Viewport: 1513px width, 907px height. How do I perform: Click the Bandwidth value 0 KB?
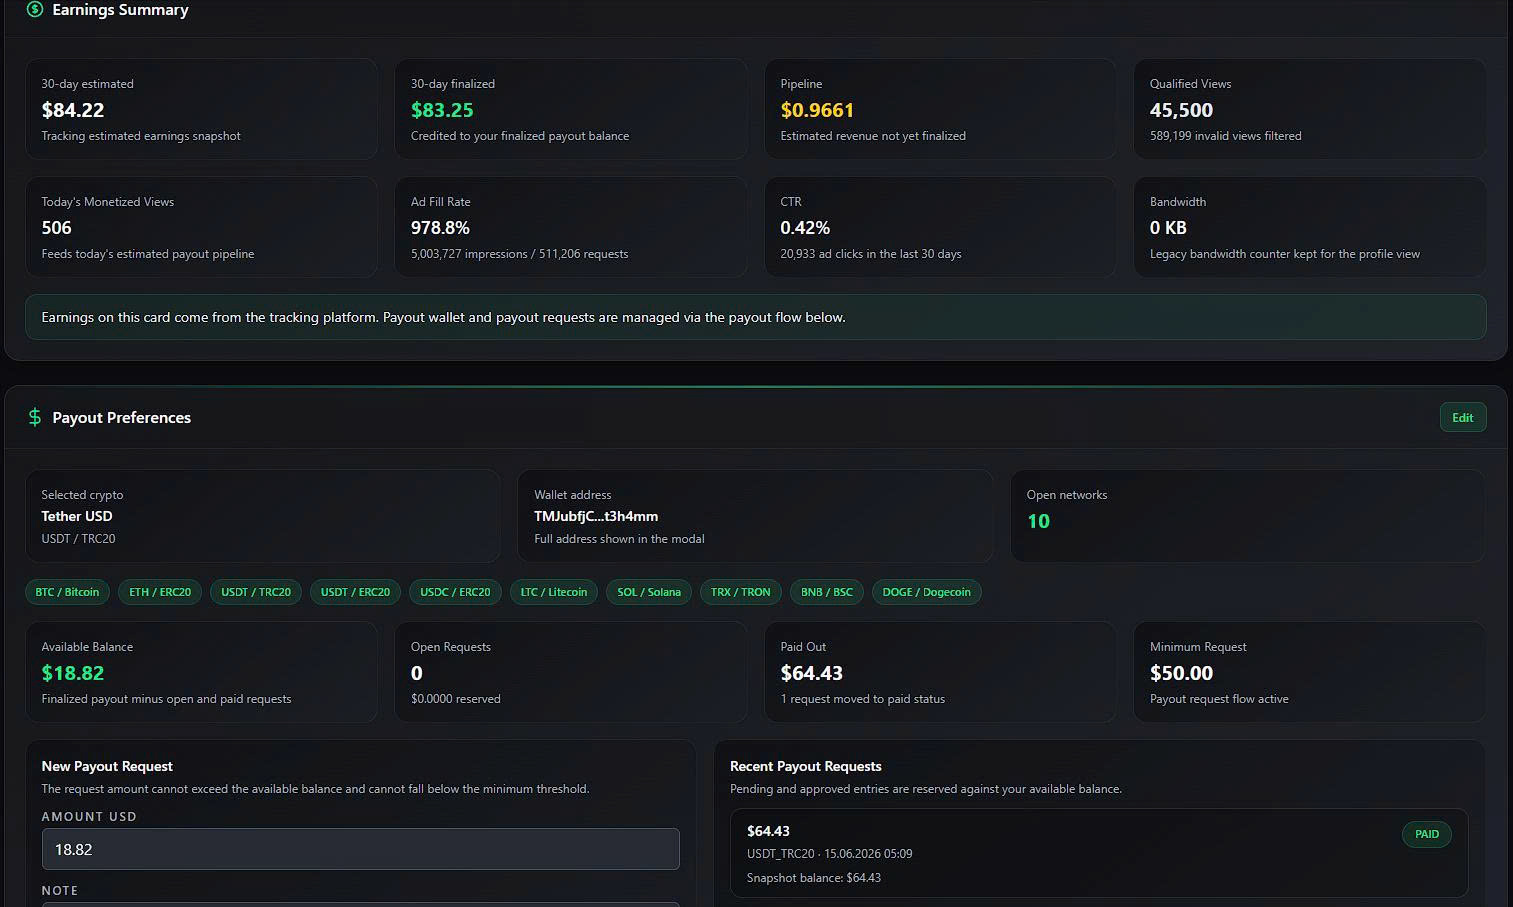1168,228
